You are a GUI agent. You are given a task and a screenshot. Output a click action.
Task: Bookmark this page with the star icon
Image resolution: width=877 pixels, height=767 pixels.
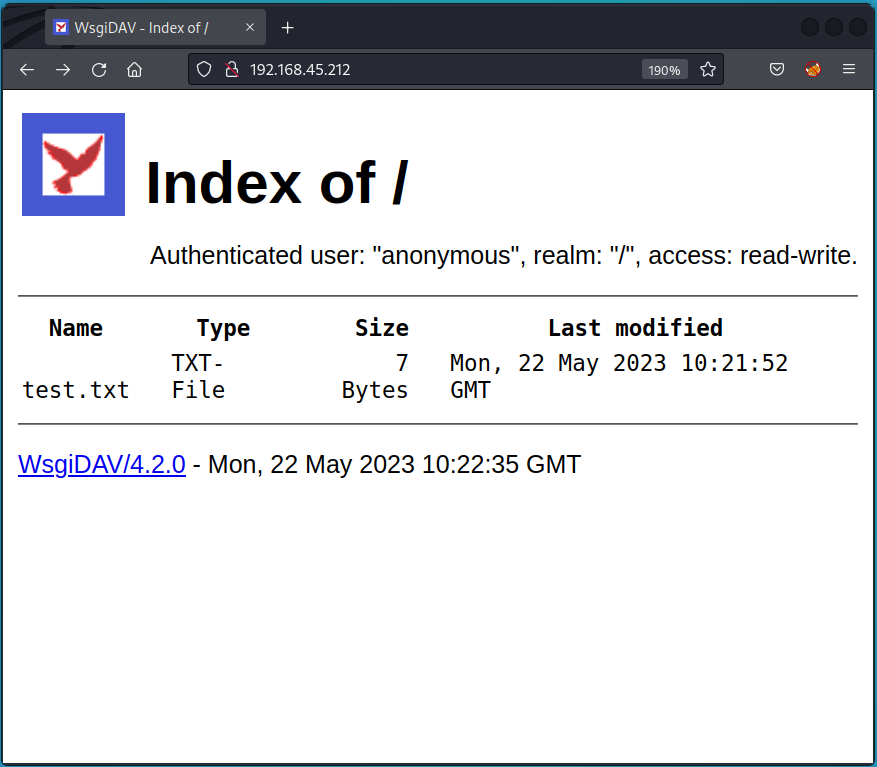click(708, 70)
